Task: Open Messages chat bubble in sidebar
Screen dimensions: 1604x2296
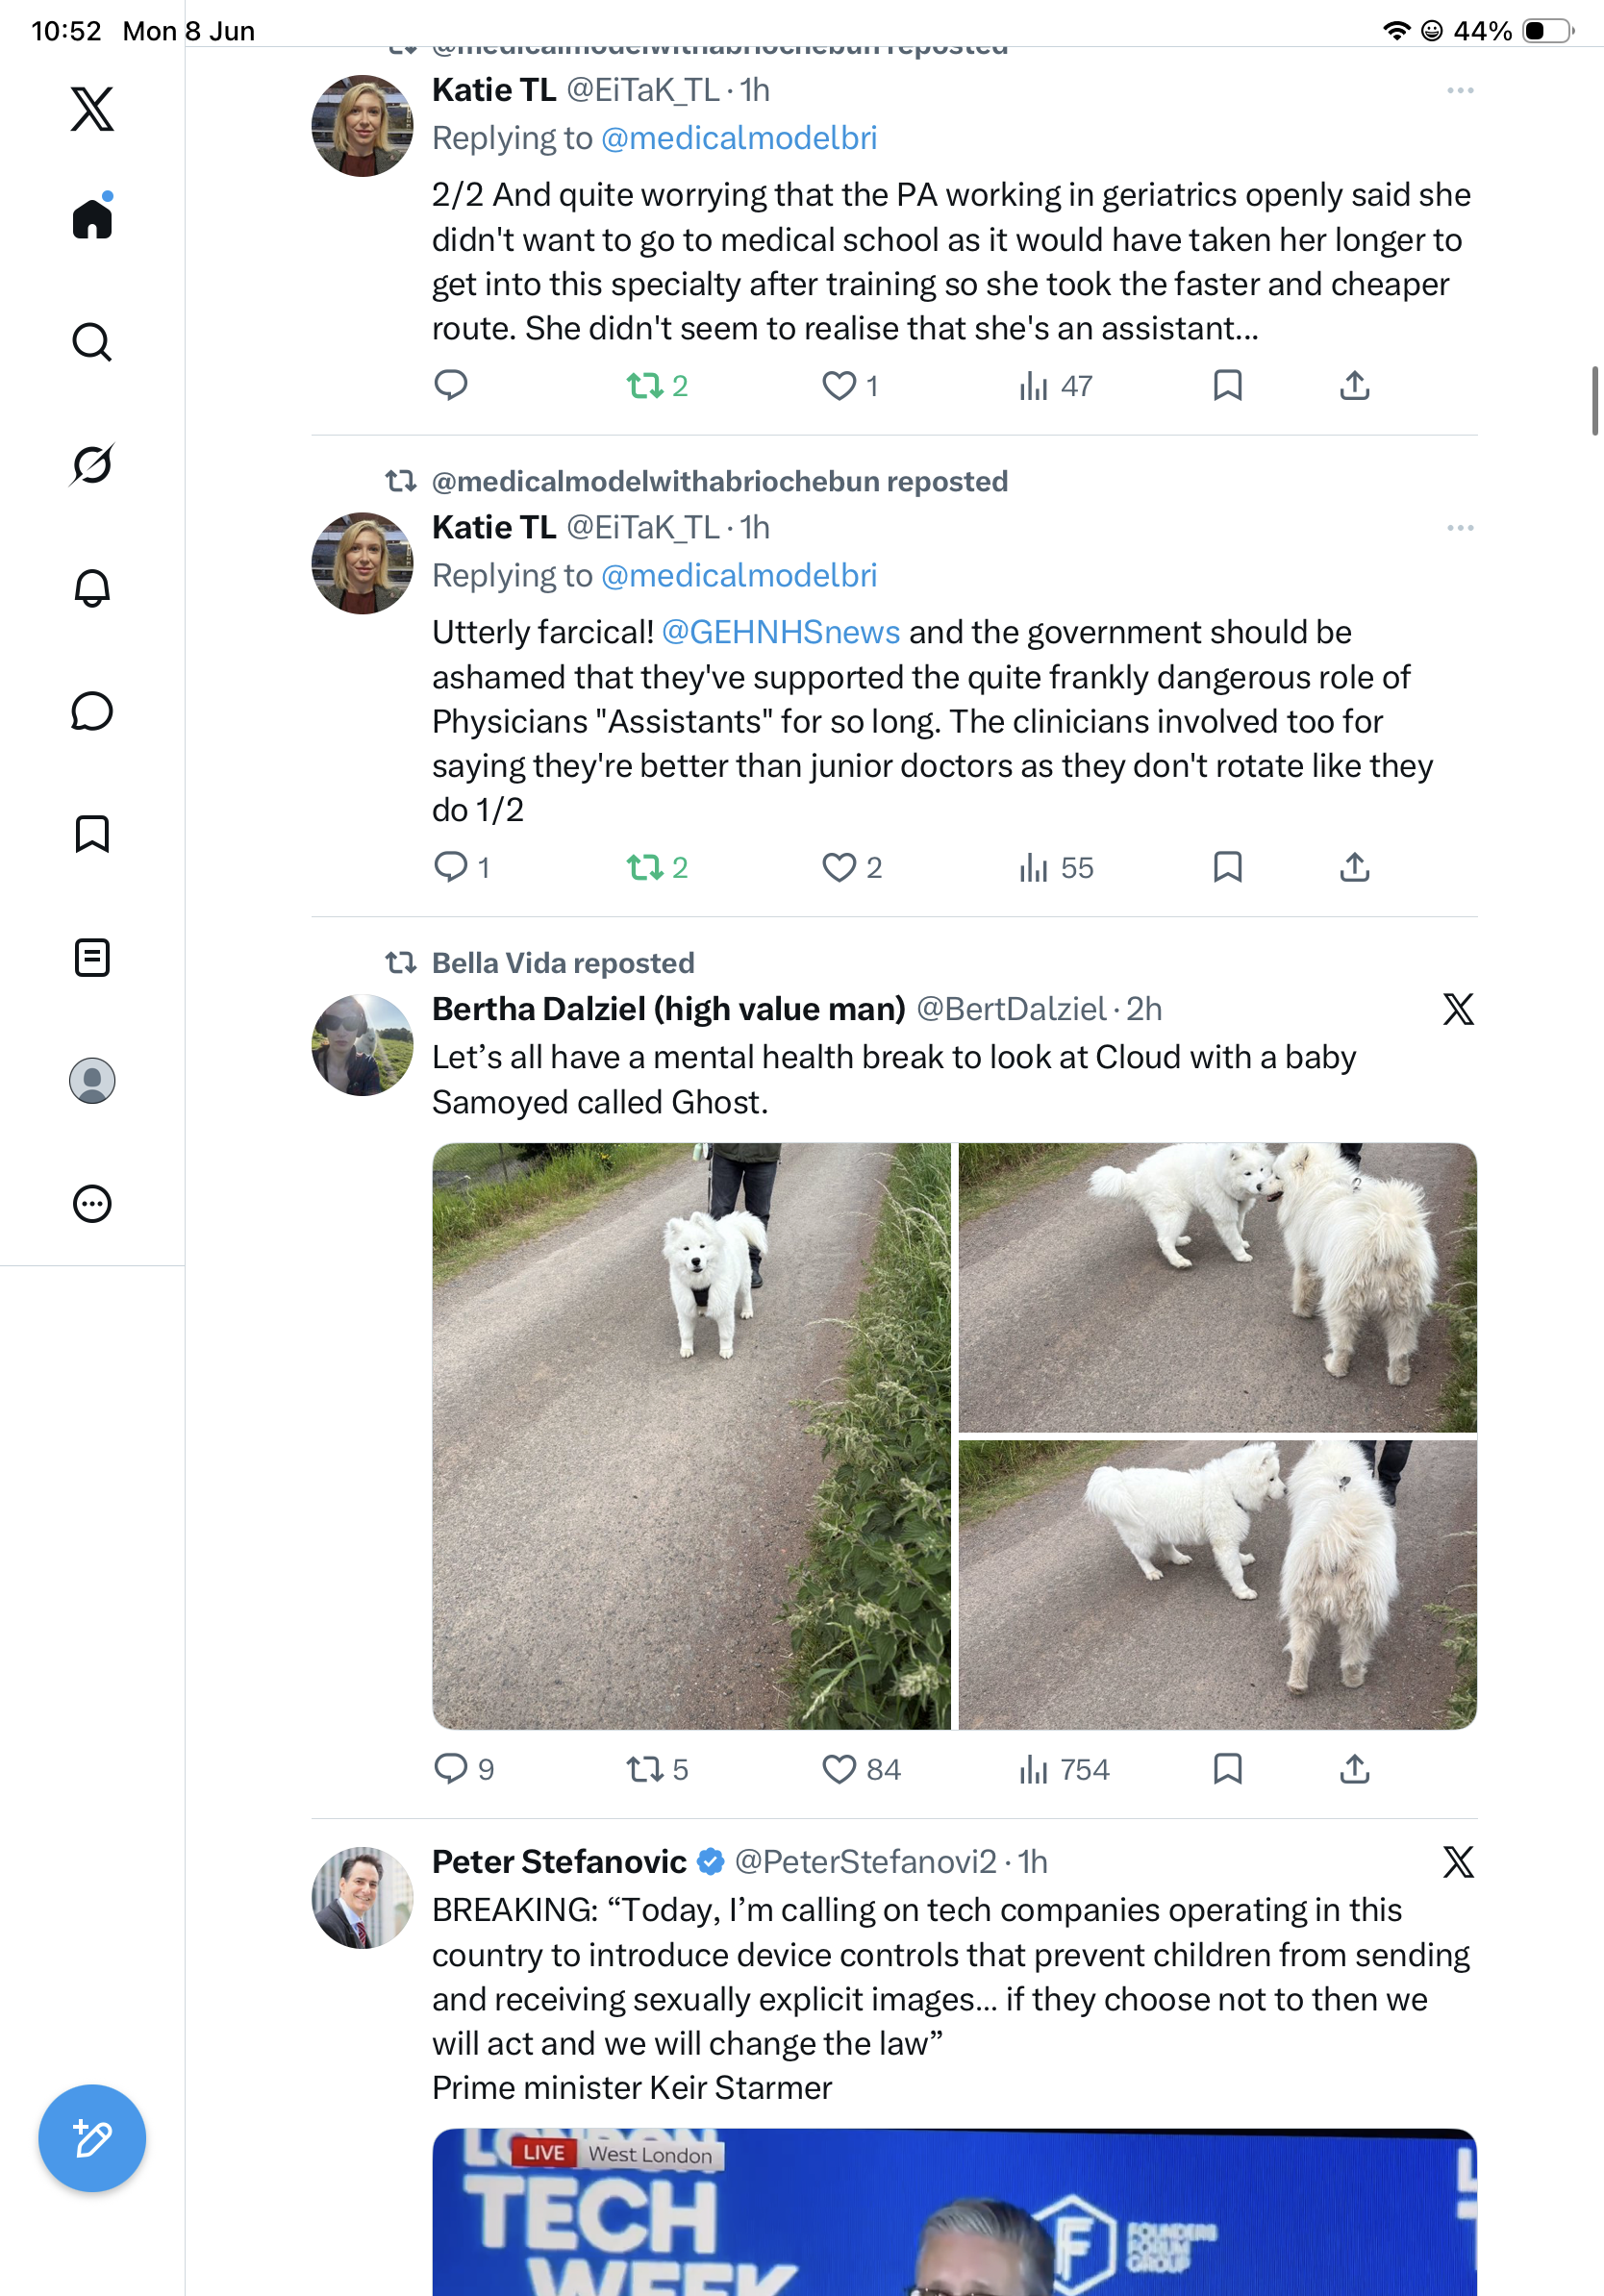Action: pos(92,711)
